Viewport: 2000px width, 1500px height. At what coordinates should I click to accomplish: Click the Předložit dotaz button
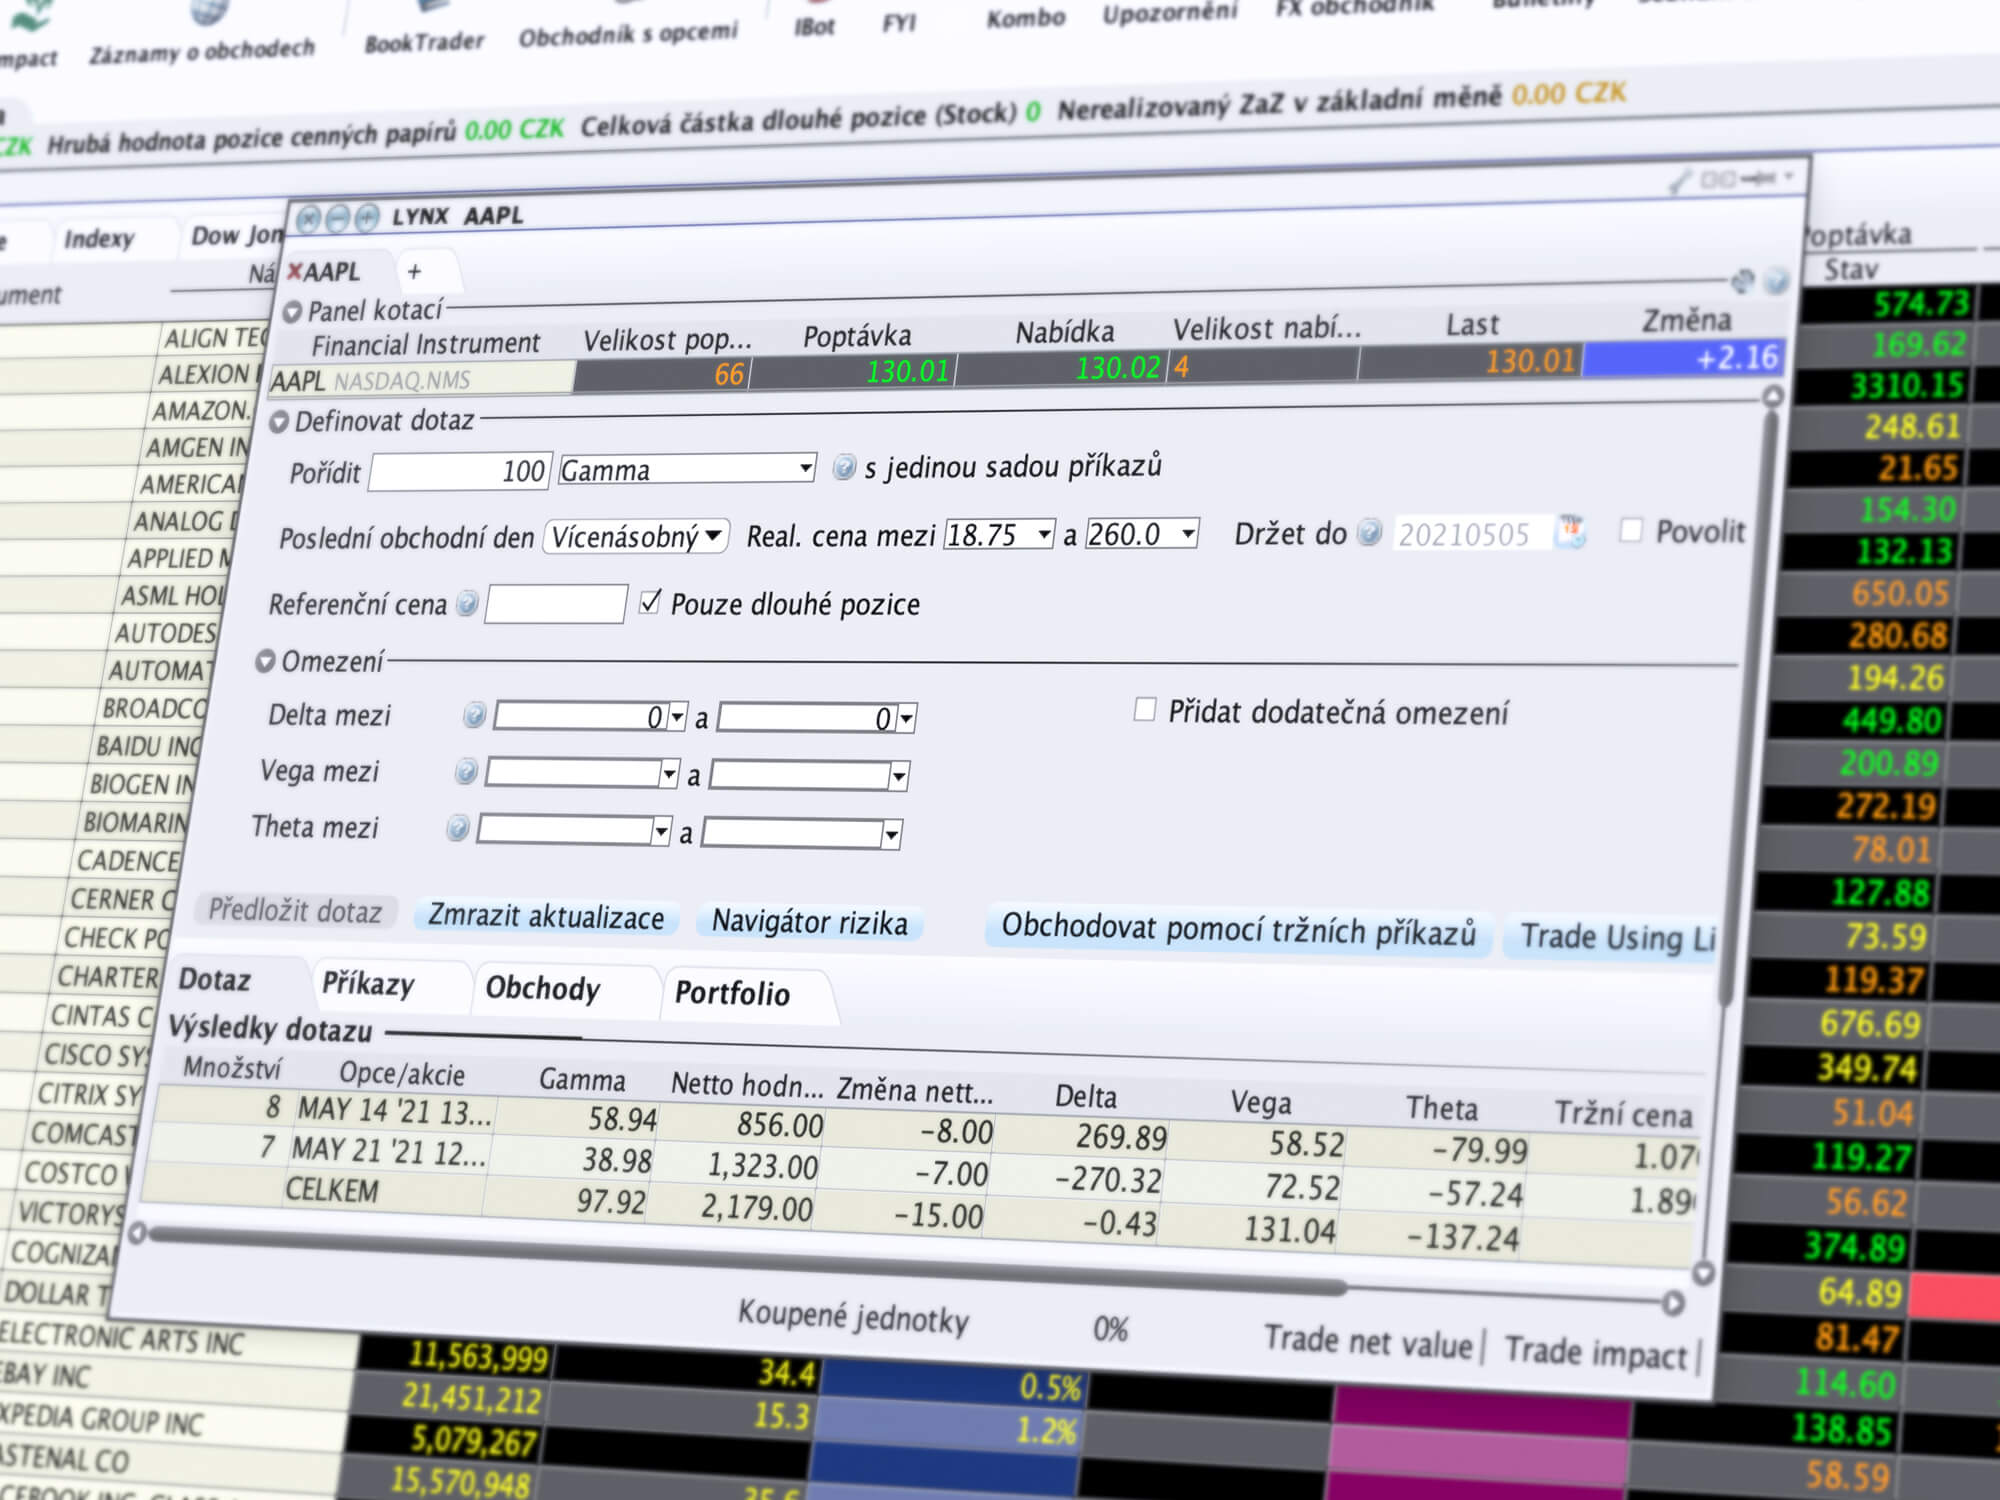tap(291, 920)
